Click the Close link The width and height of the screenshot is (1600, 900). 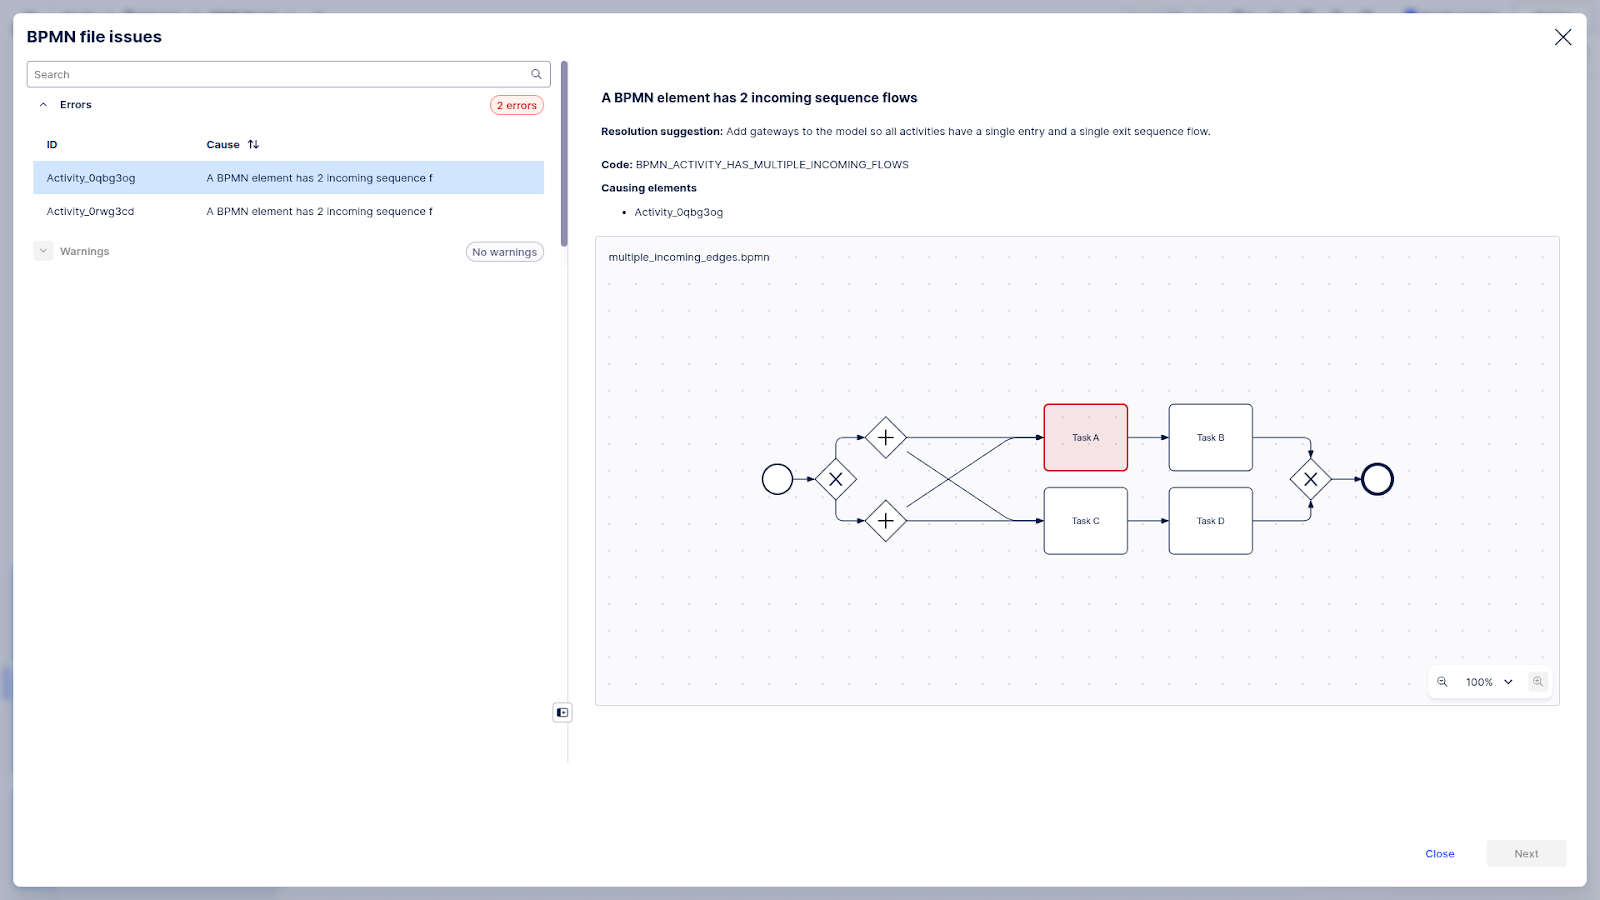point(1439,854)
